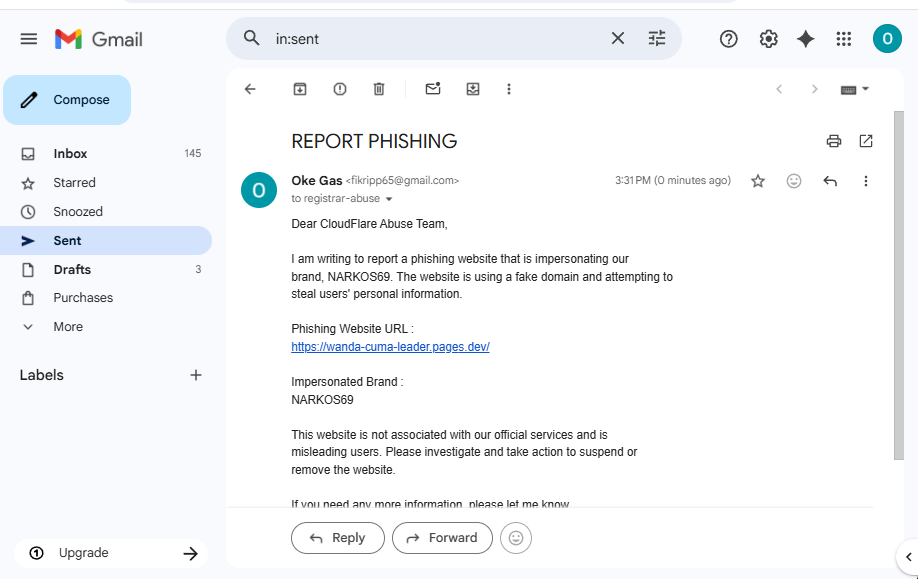
Task: Archive this email using the toolbar icon
Action: [x=300, y=89]
